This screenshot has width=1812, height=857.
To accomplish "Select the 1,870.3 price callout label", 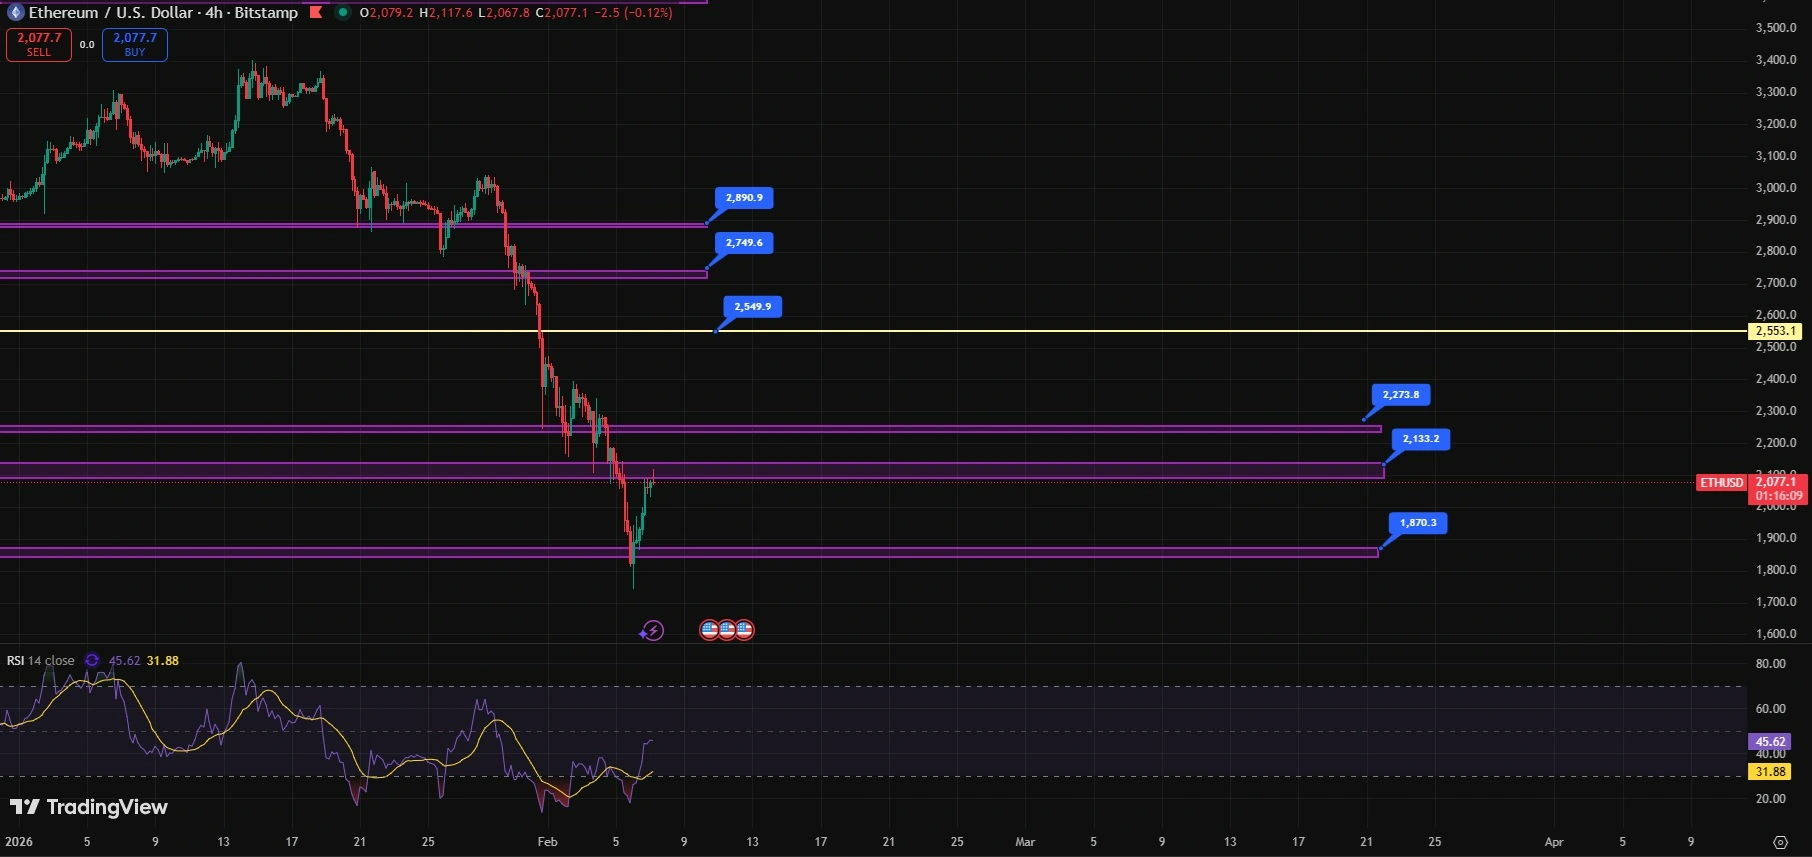I will coord(1418,523).
